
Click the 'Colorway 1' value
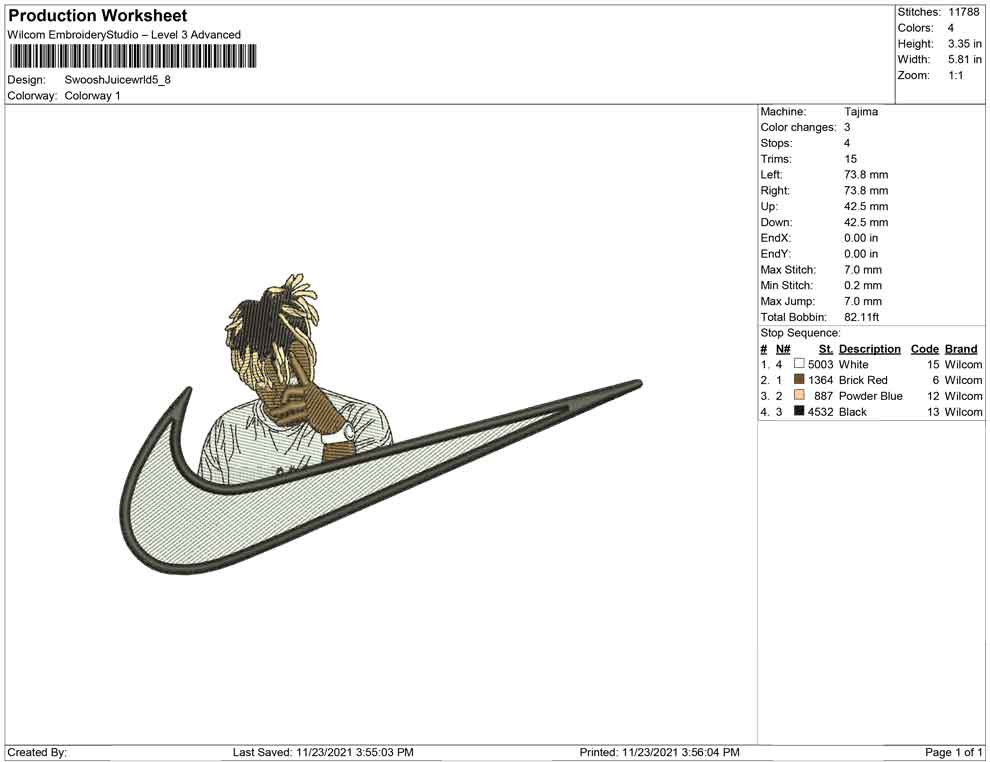(92, 95)
